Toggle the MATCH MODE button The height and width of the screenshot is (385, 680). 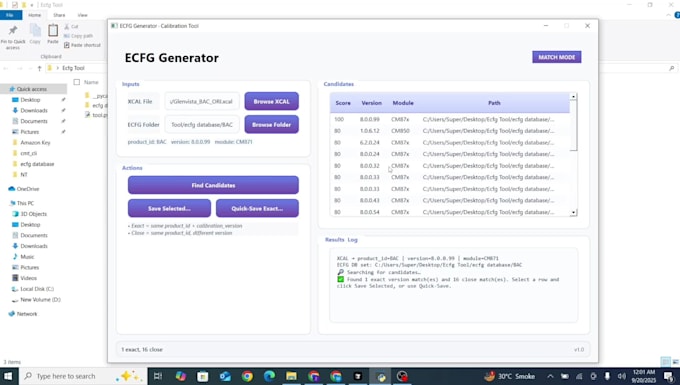point(557,57)
